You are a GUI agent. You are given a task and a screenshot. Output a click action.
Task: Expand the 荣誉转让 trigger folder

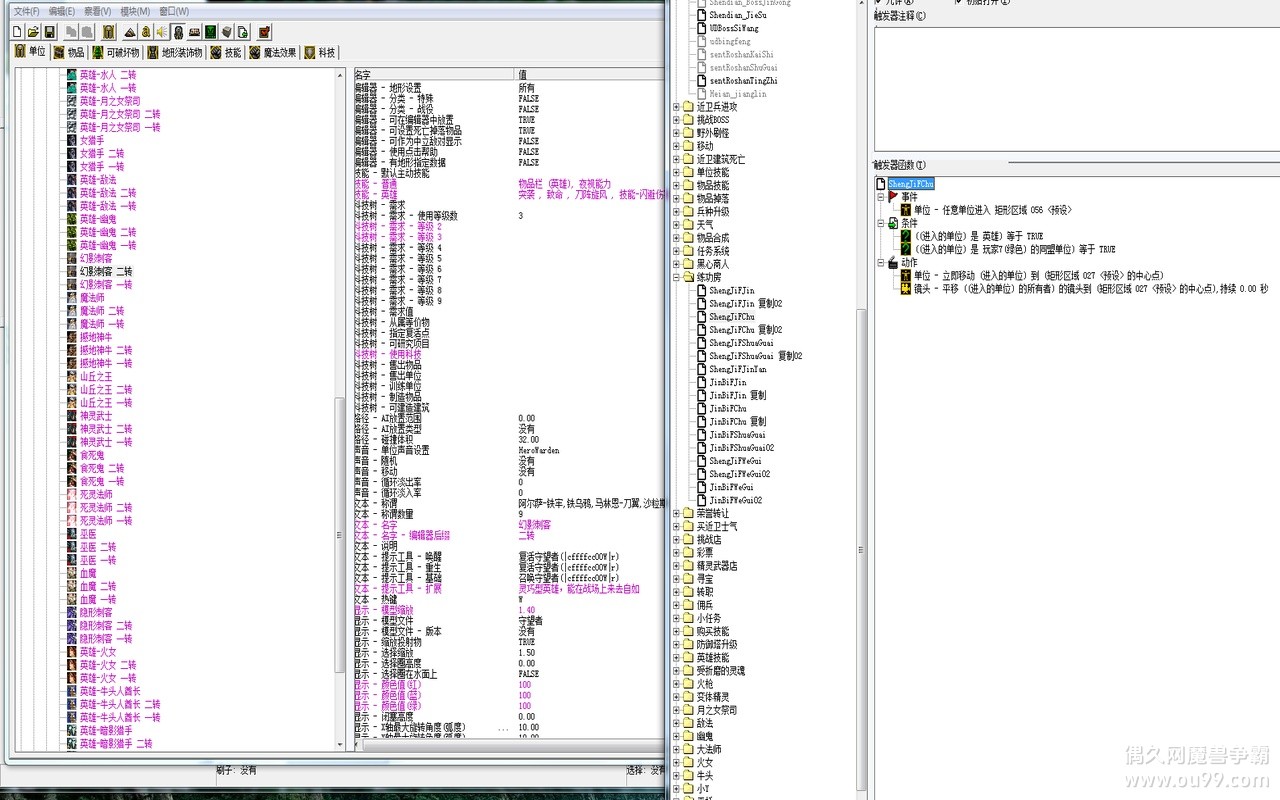coord(676,513)
